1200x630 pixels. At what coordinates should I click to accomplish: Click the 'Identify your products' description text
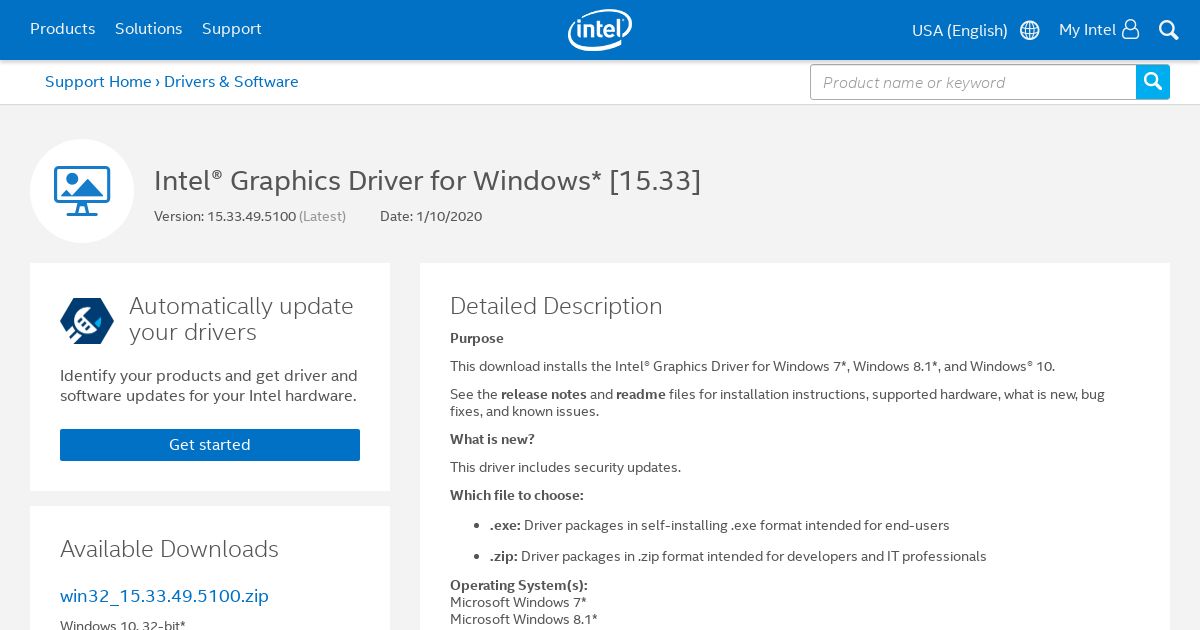click(x=209, y=386)
